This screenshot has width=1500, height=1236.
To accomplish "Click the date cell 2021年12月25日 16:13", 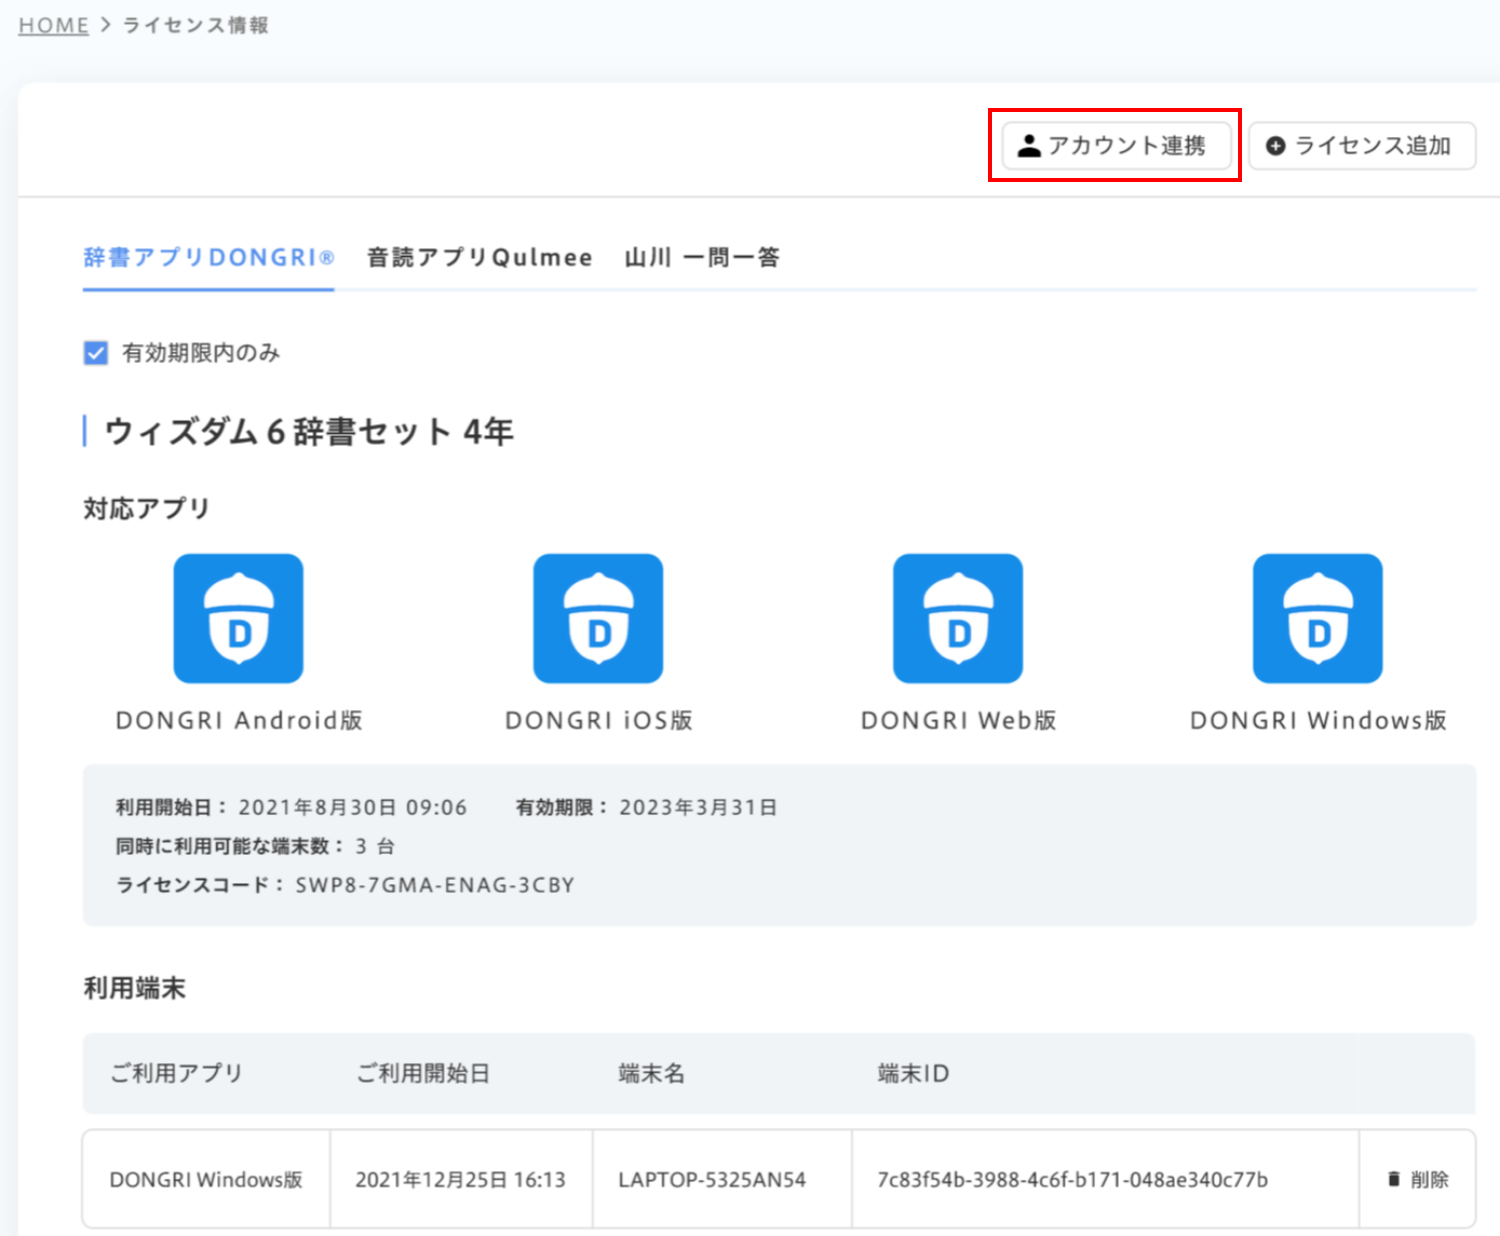I will coord(460,1180).
